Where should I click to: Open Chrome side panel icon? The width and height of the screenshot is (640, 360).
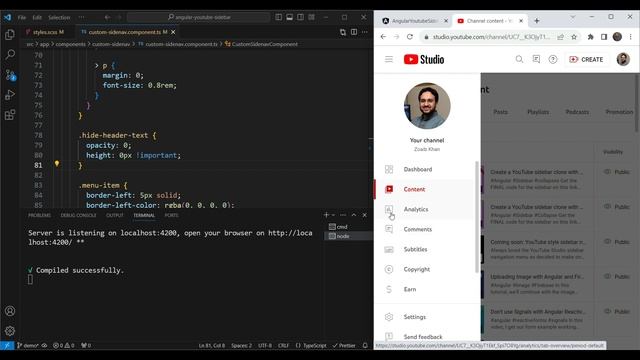(604, 37)
